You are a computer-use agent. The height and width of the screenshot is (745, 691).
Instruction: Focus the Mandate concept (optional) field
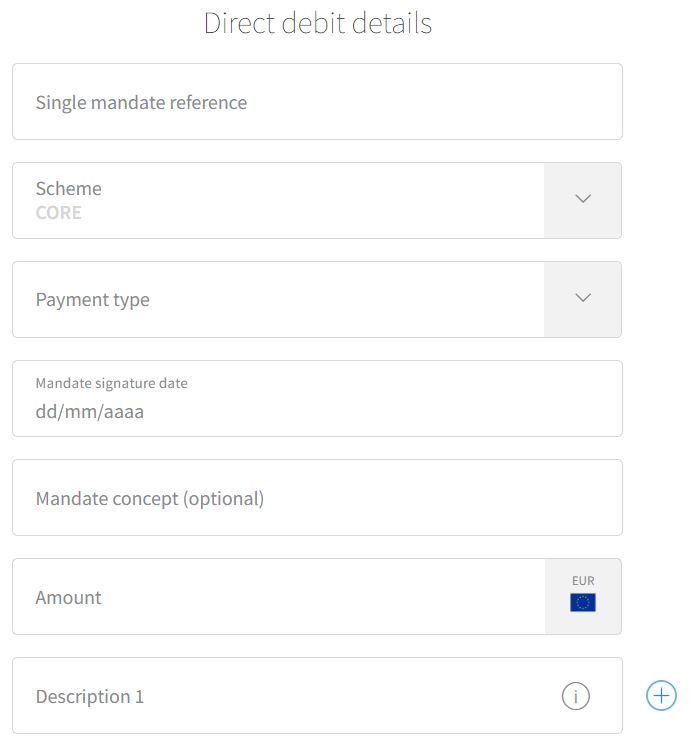click(x=317, y=497)
